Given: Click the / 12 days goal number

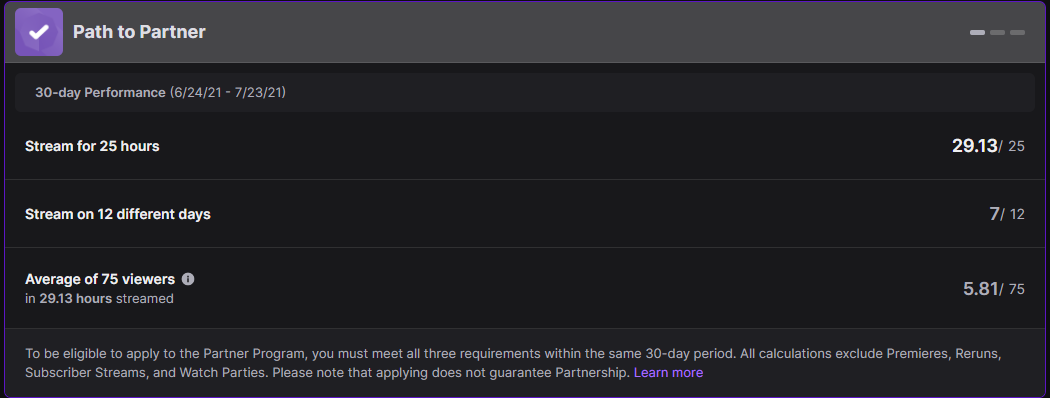Looking at the screenshot, I should pos(1012,214).
